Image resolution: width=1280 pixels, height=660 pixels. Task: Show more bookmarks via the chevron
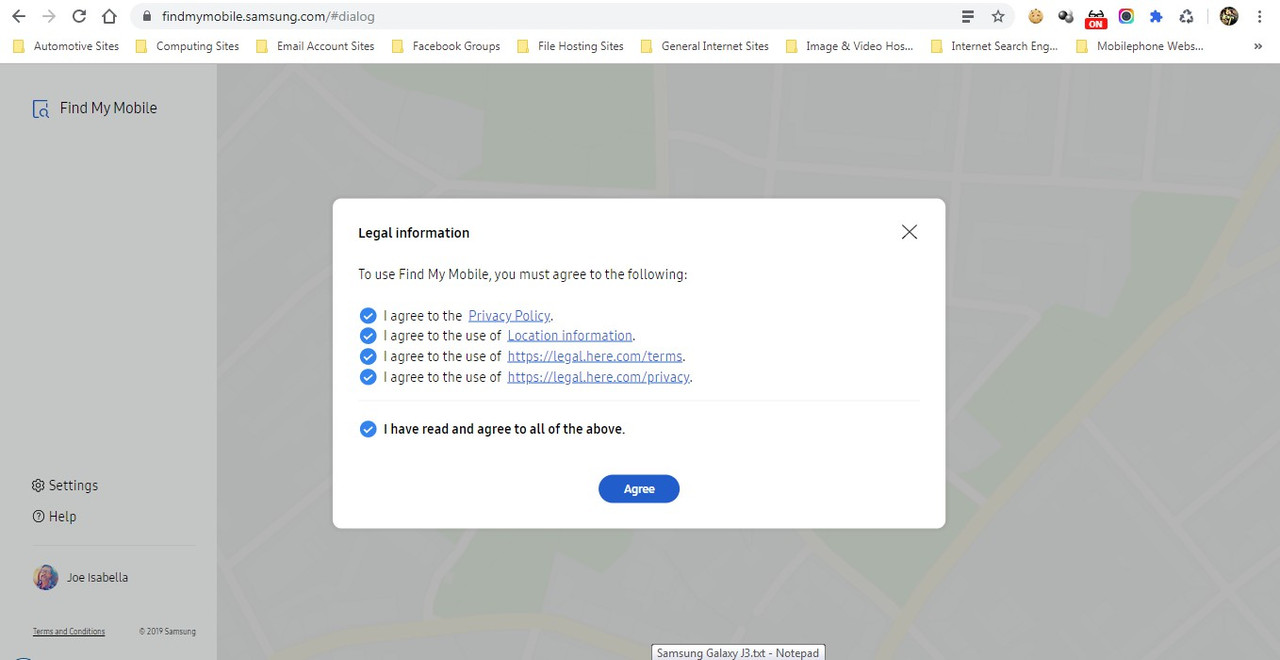click(1258, 46)
